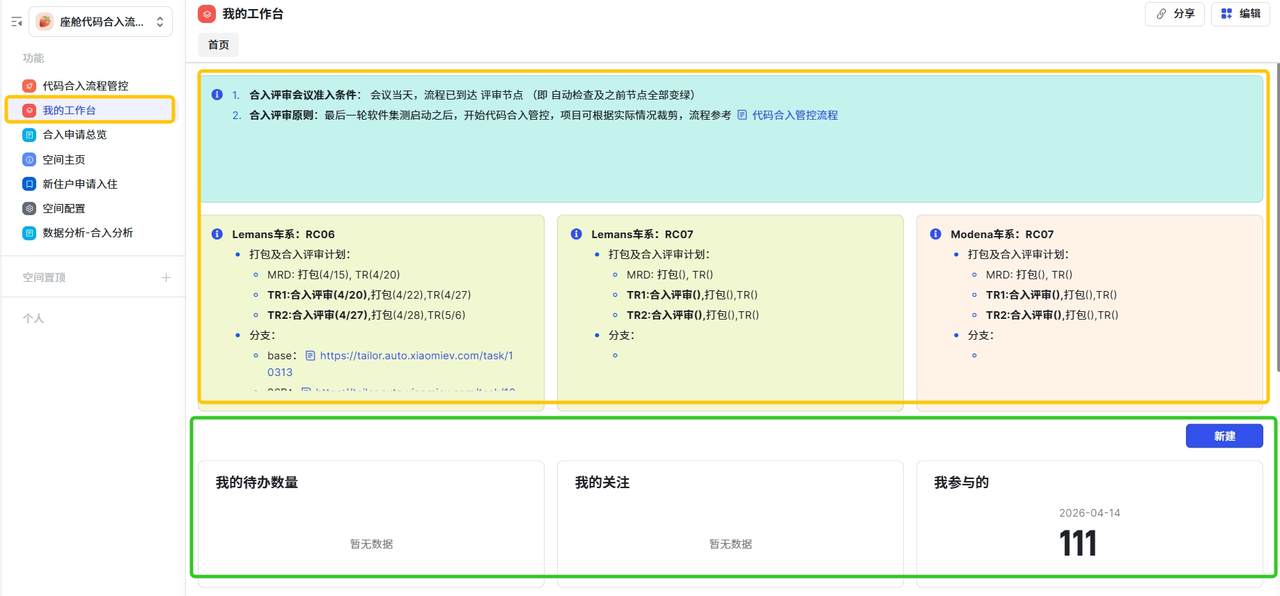Add item with plus next to 空间置顶
This screenshot has height=596, width=1280.
166,277
